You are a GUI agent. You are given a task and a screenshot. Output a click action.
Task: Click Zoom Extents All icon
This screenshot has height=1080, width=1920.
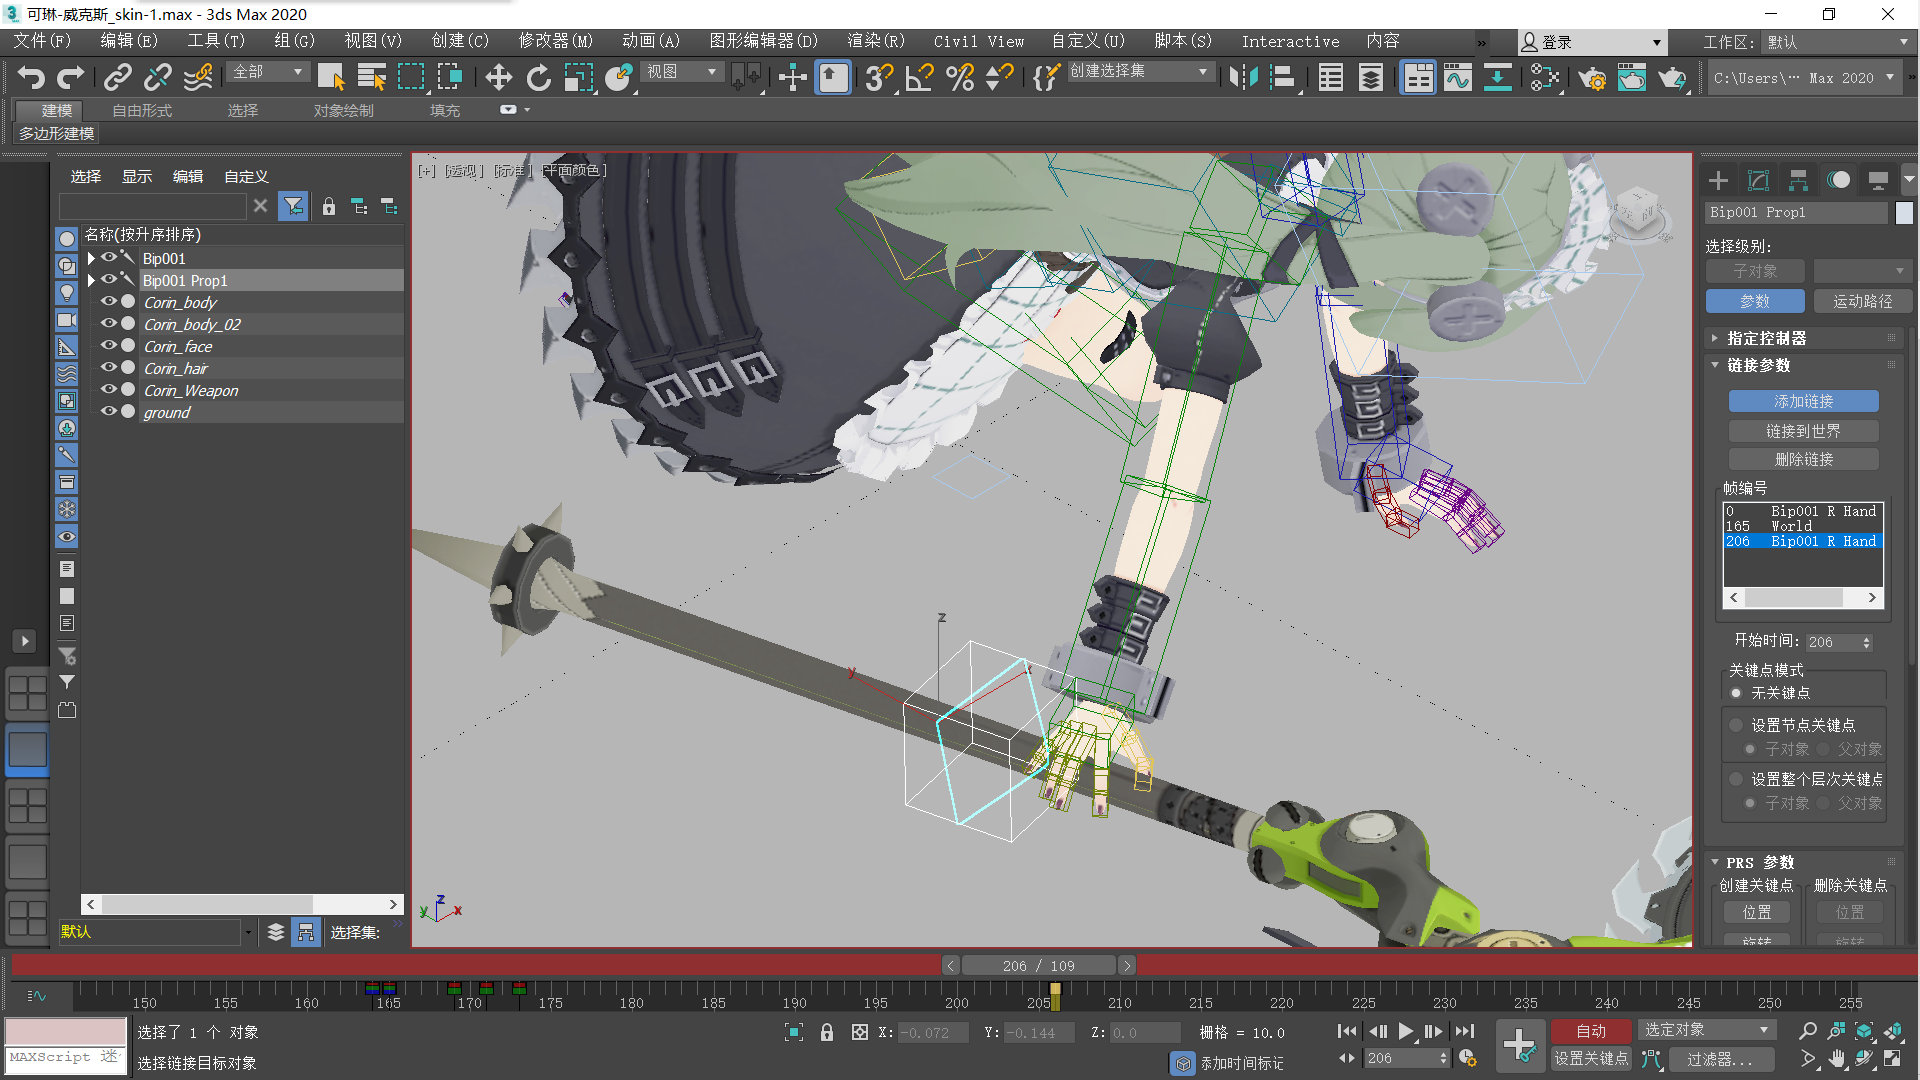point(1893,1031)
